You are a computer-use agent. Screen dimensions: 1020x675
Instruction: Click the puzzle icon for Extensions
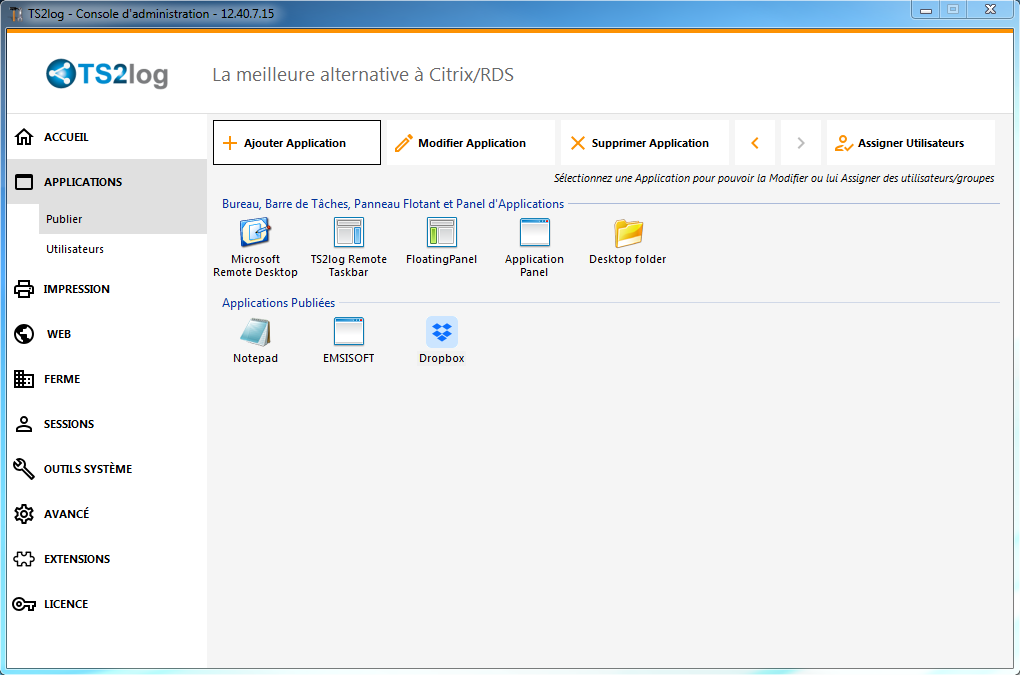[24, 559]
